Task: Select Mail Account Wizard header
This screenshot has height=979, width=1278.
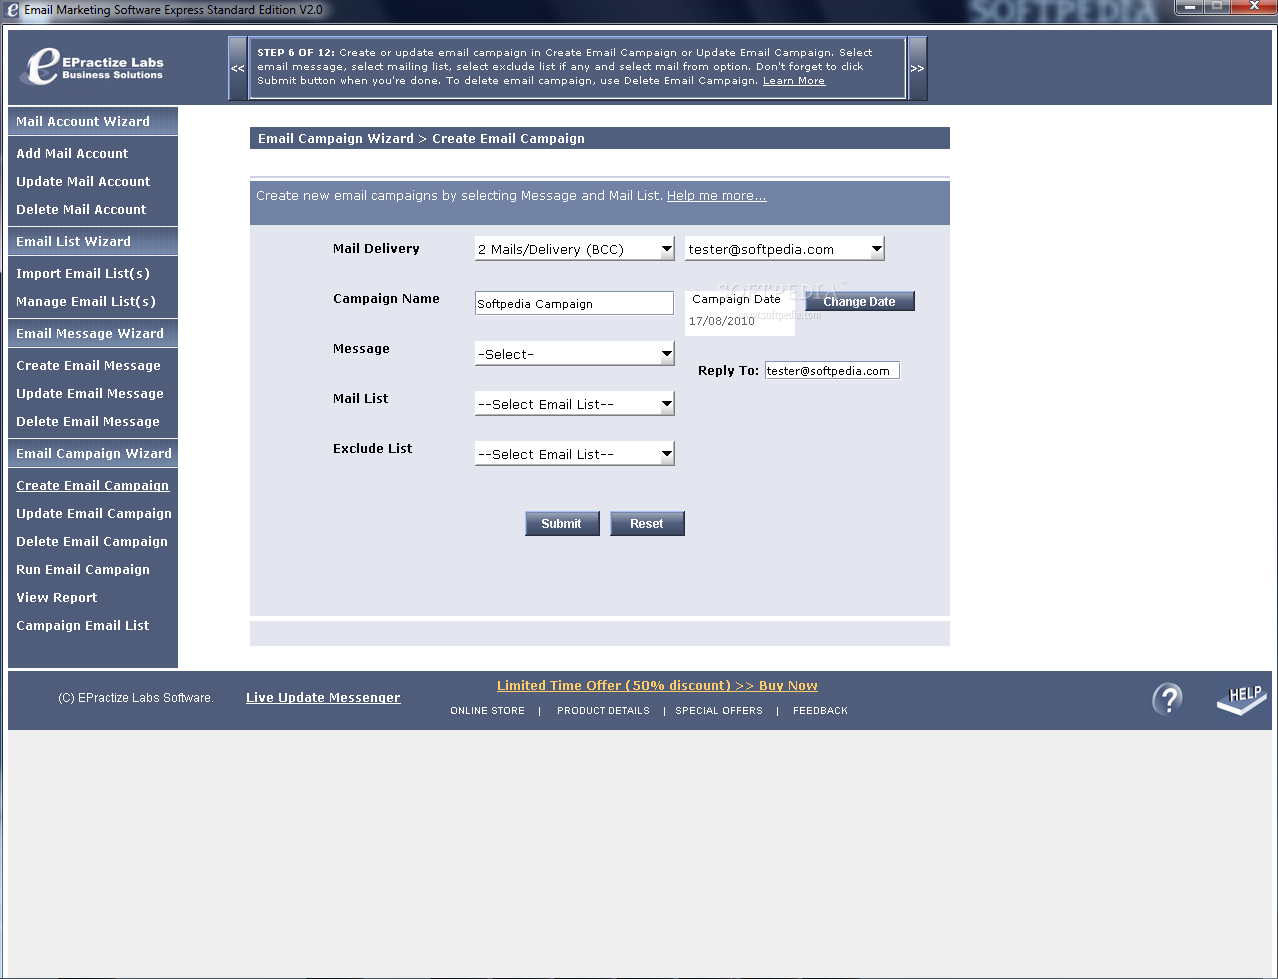Action: coord(93,121)
